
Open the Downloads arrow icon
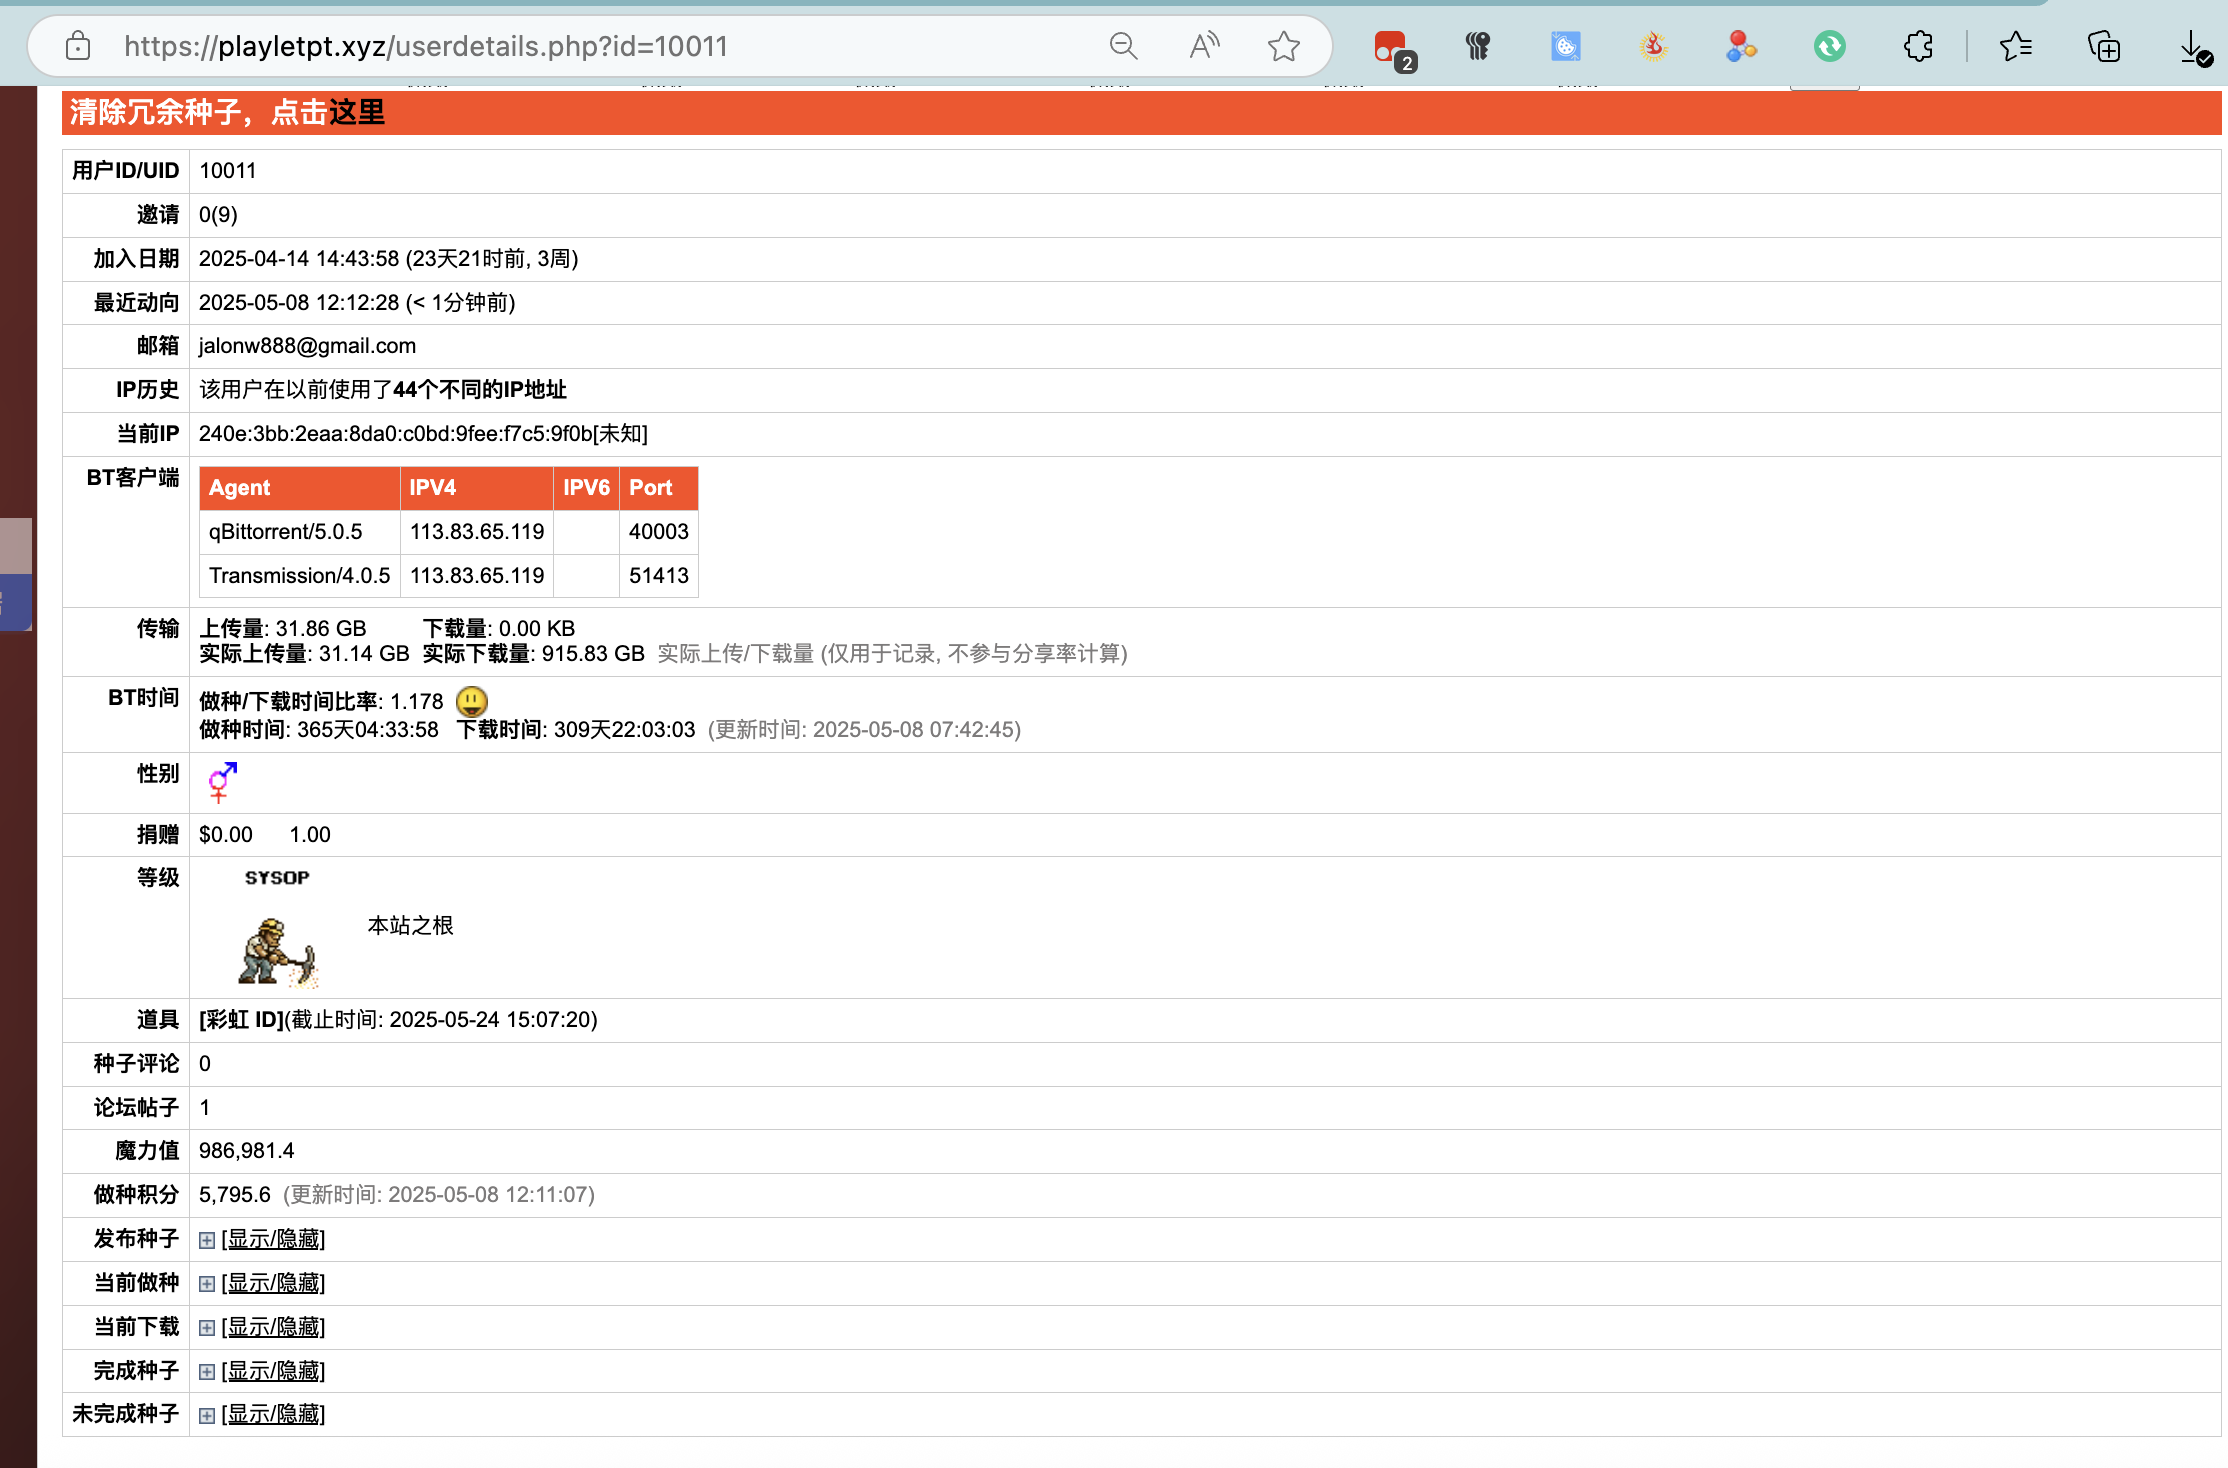(2193, 46)
